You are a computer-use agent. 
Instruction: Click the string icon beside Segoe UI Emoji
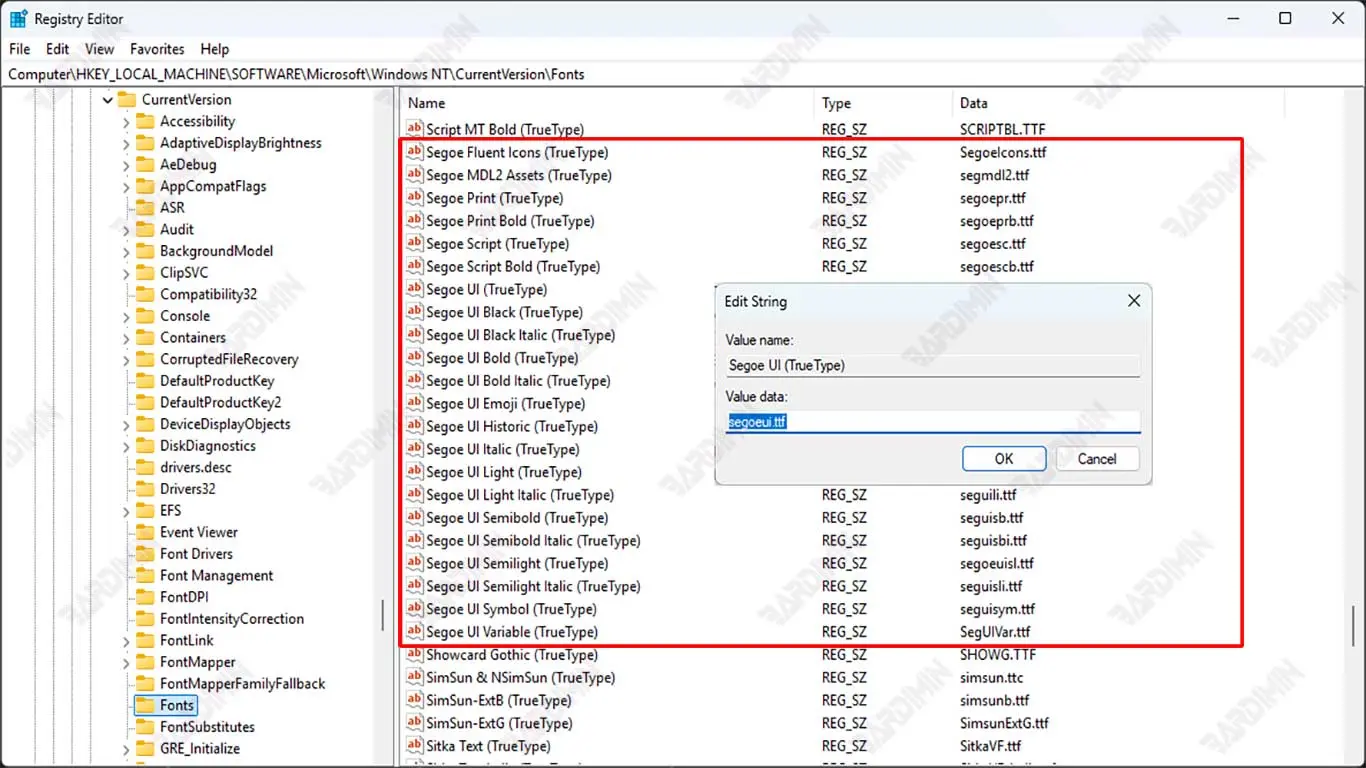click(414, 404)
